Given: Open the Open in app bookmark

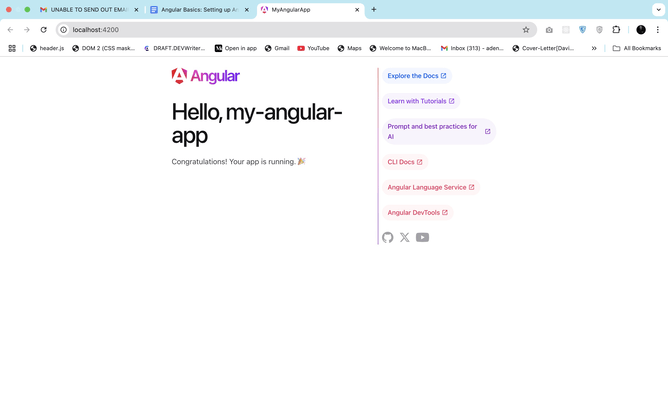Looking at the screenshot, I should tap(236, 49).
